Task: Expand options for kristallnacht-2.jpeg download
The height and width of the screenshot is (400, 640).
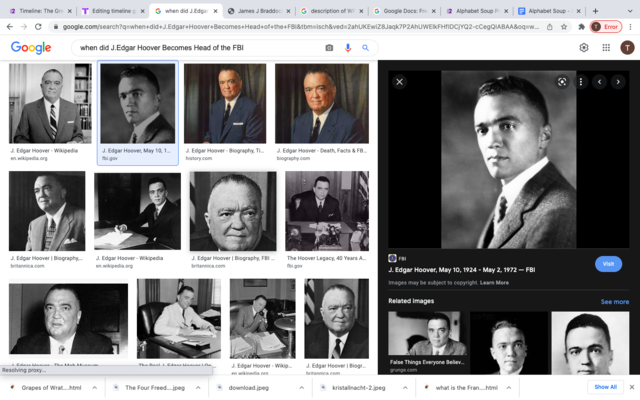Action: [x=405, y=387]
